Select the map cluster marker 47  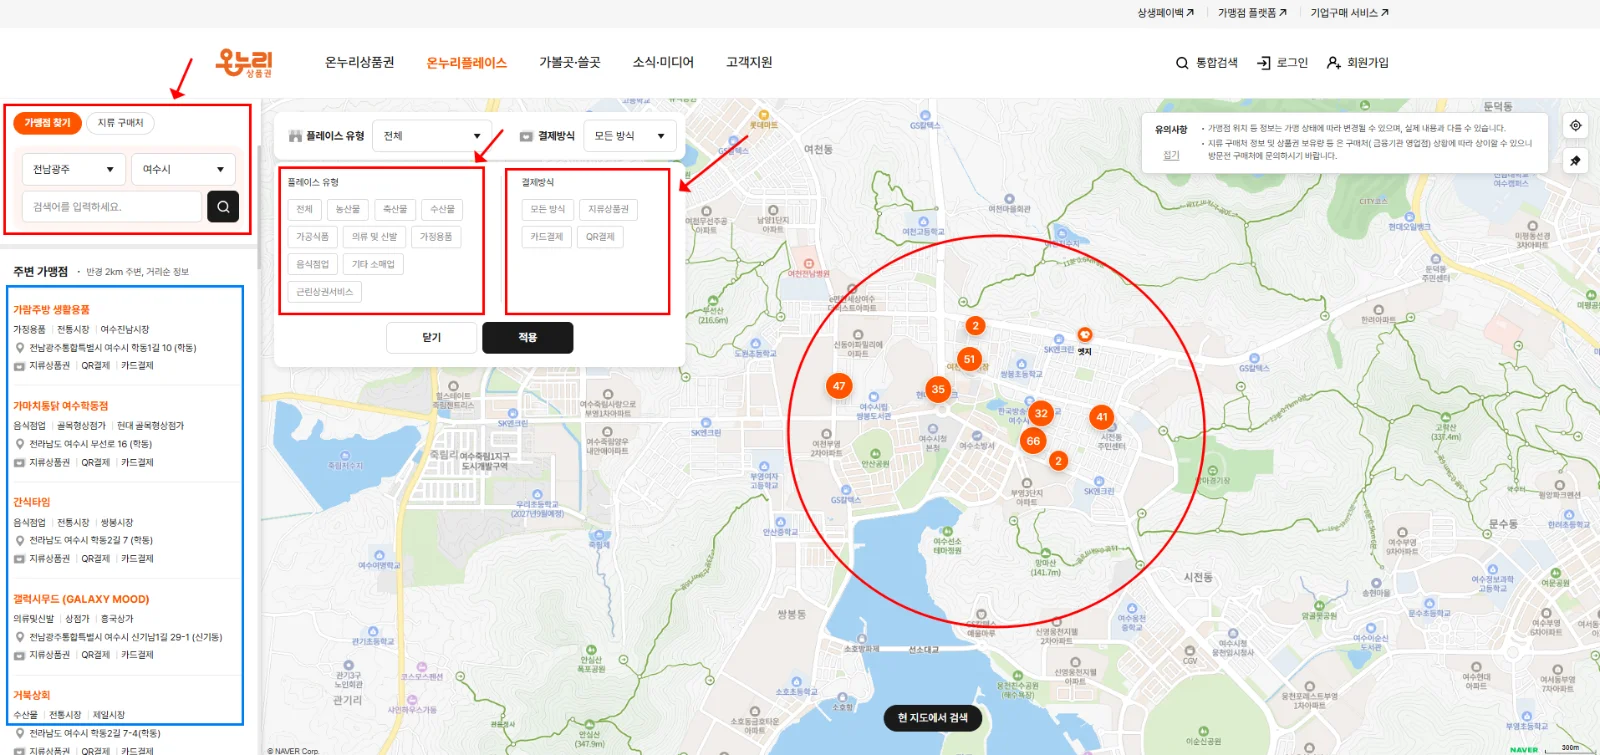pyautogui.click(x=839, y=386)
